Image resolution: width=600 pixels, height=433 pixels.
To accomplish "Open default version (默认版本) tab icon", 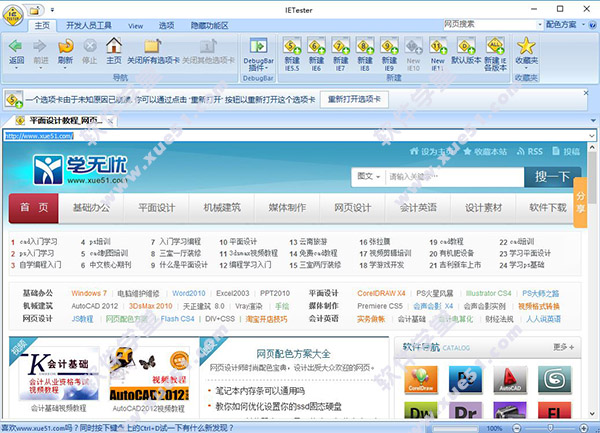I will 466,46.
